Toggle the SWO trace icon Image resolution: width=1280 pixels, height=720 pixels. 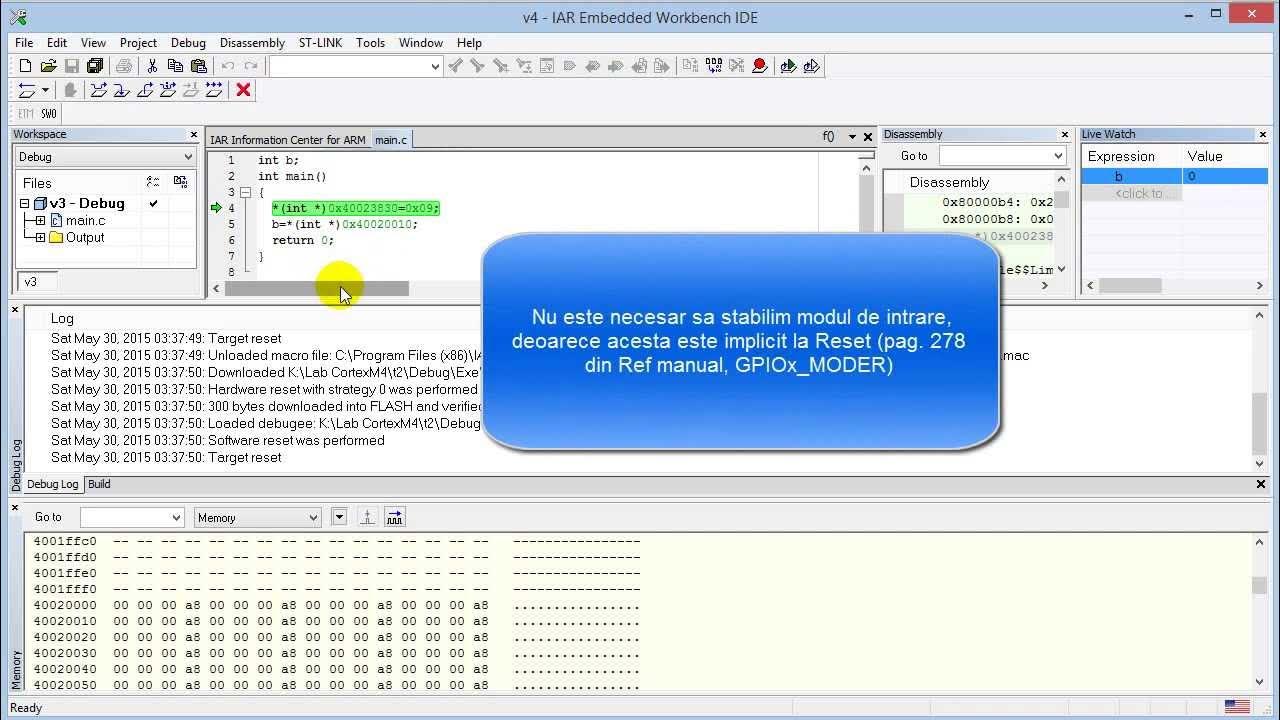pyautogui.click(x=48, y=114)
